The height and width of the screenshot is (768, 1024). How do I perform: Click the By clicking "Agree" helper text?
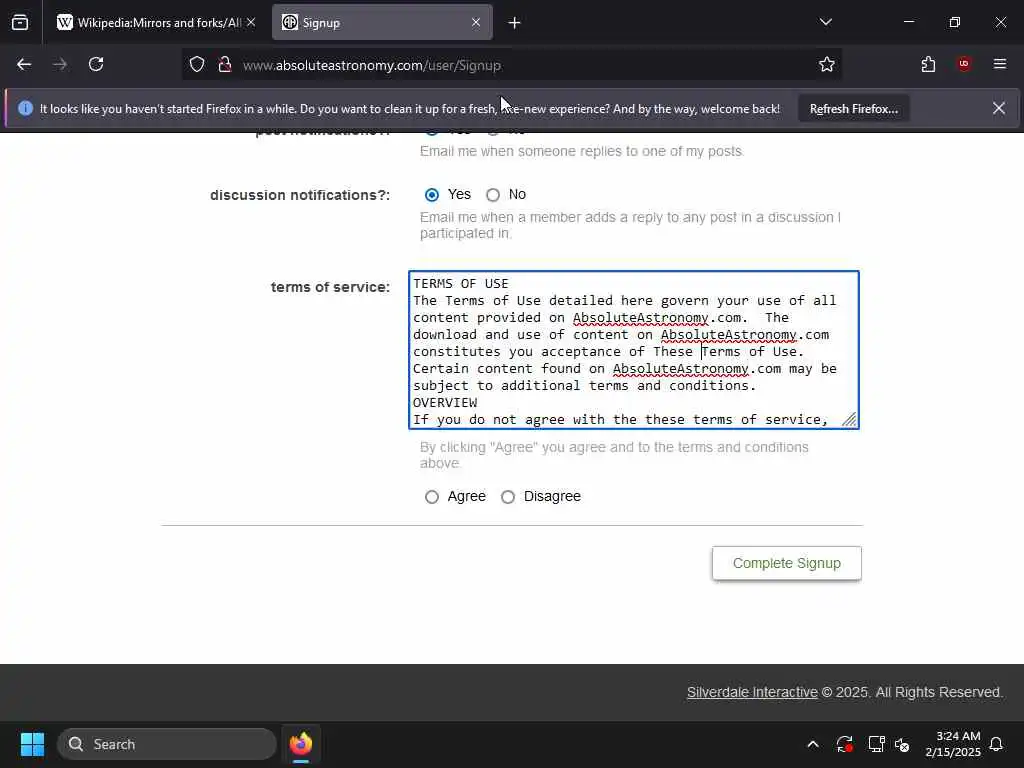(x=614, y=455)
